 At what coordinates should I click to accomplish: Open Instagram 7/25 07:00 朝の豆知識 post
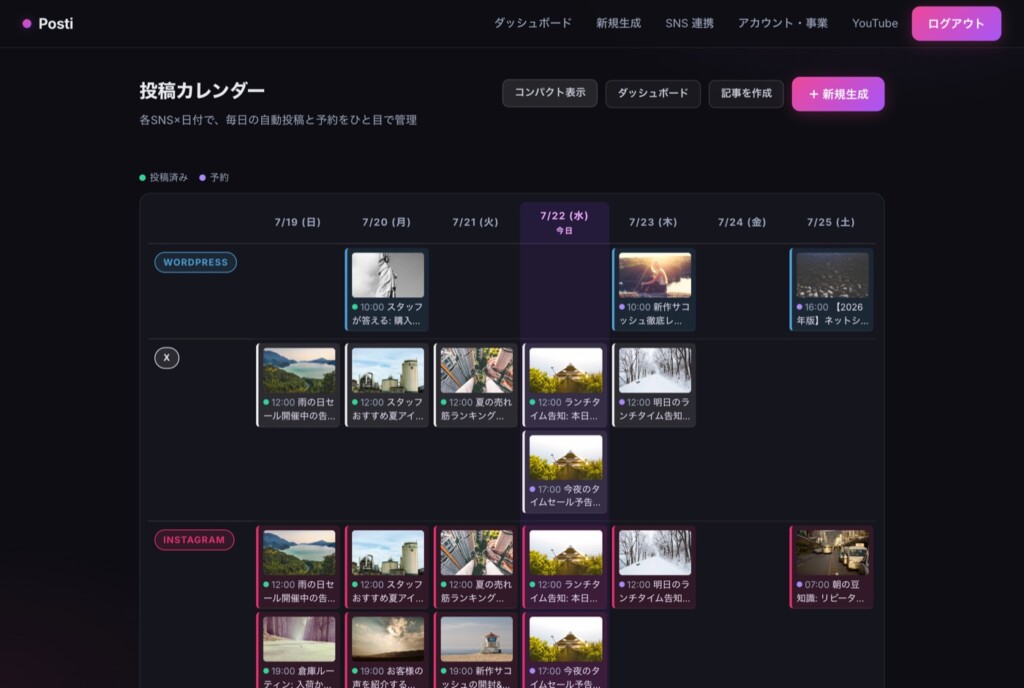pyautogui.click(x=831, y=567)
